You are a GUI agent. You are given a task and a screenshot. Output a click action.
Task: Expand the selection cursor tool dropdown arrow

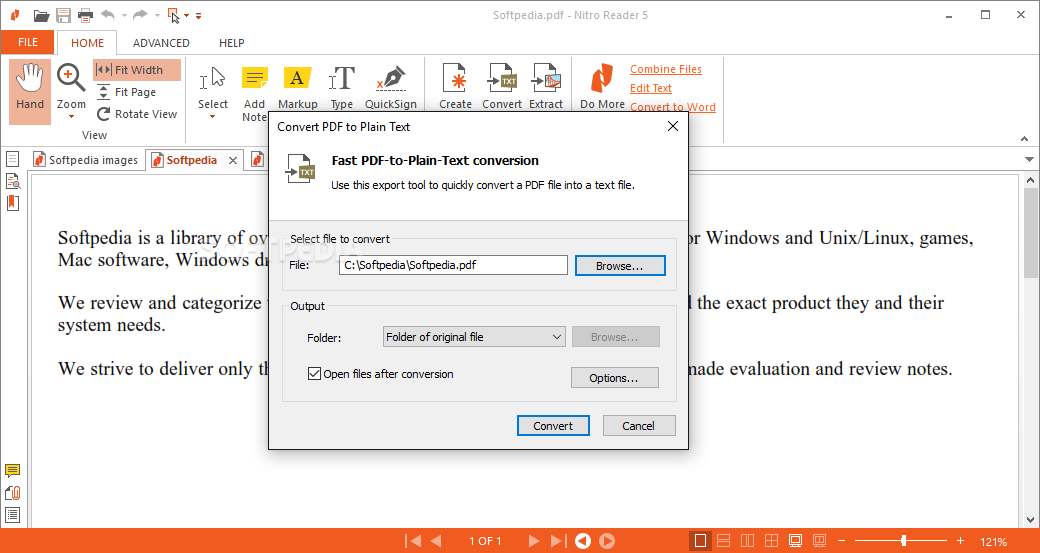tap(186, 15)
